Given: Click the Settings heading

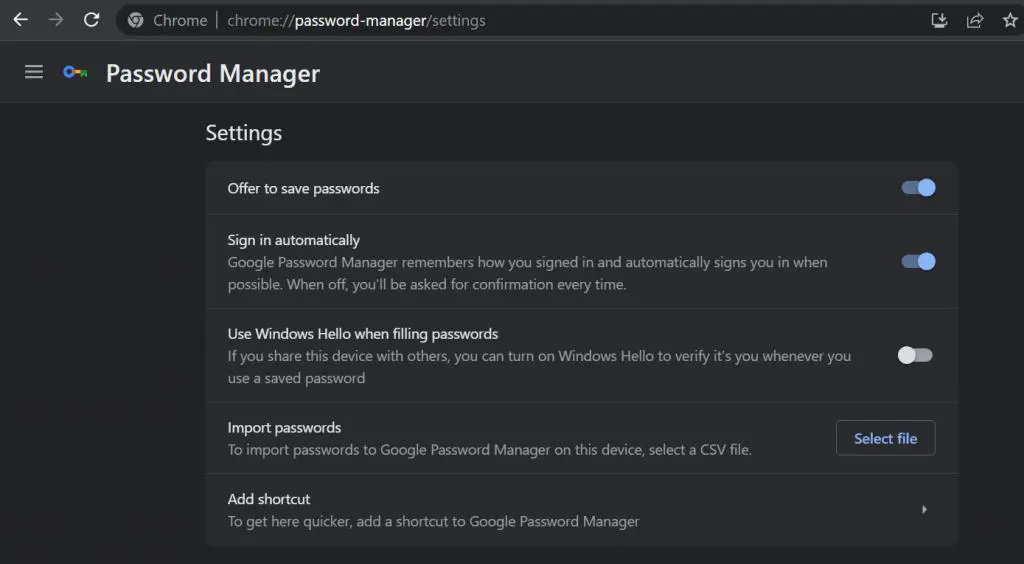Looking at the screenshot, I should [244, 133].
